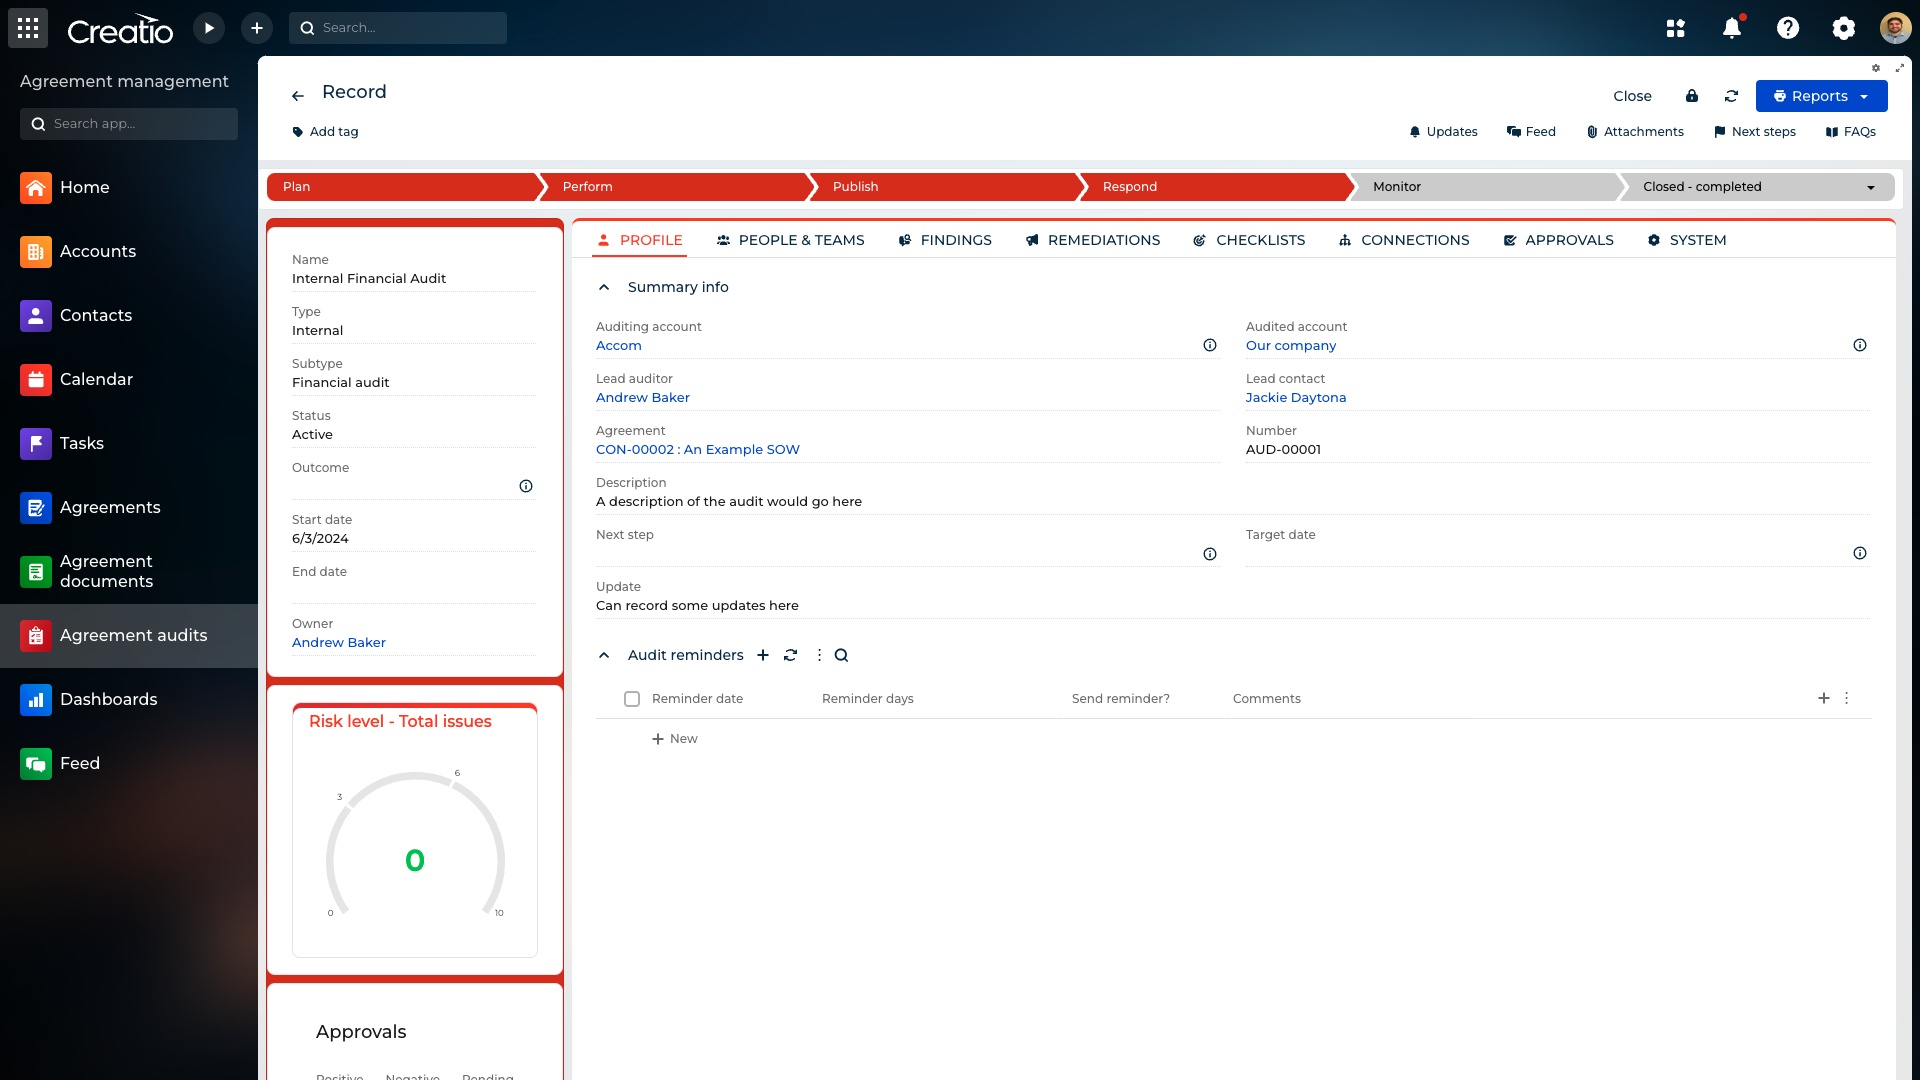Collapse the Summary info section
1920x1080 pixels.
(604, 287)
